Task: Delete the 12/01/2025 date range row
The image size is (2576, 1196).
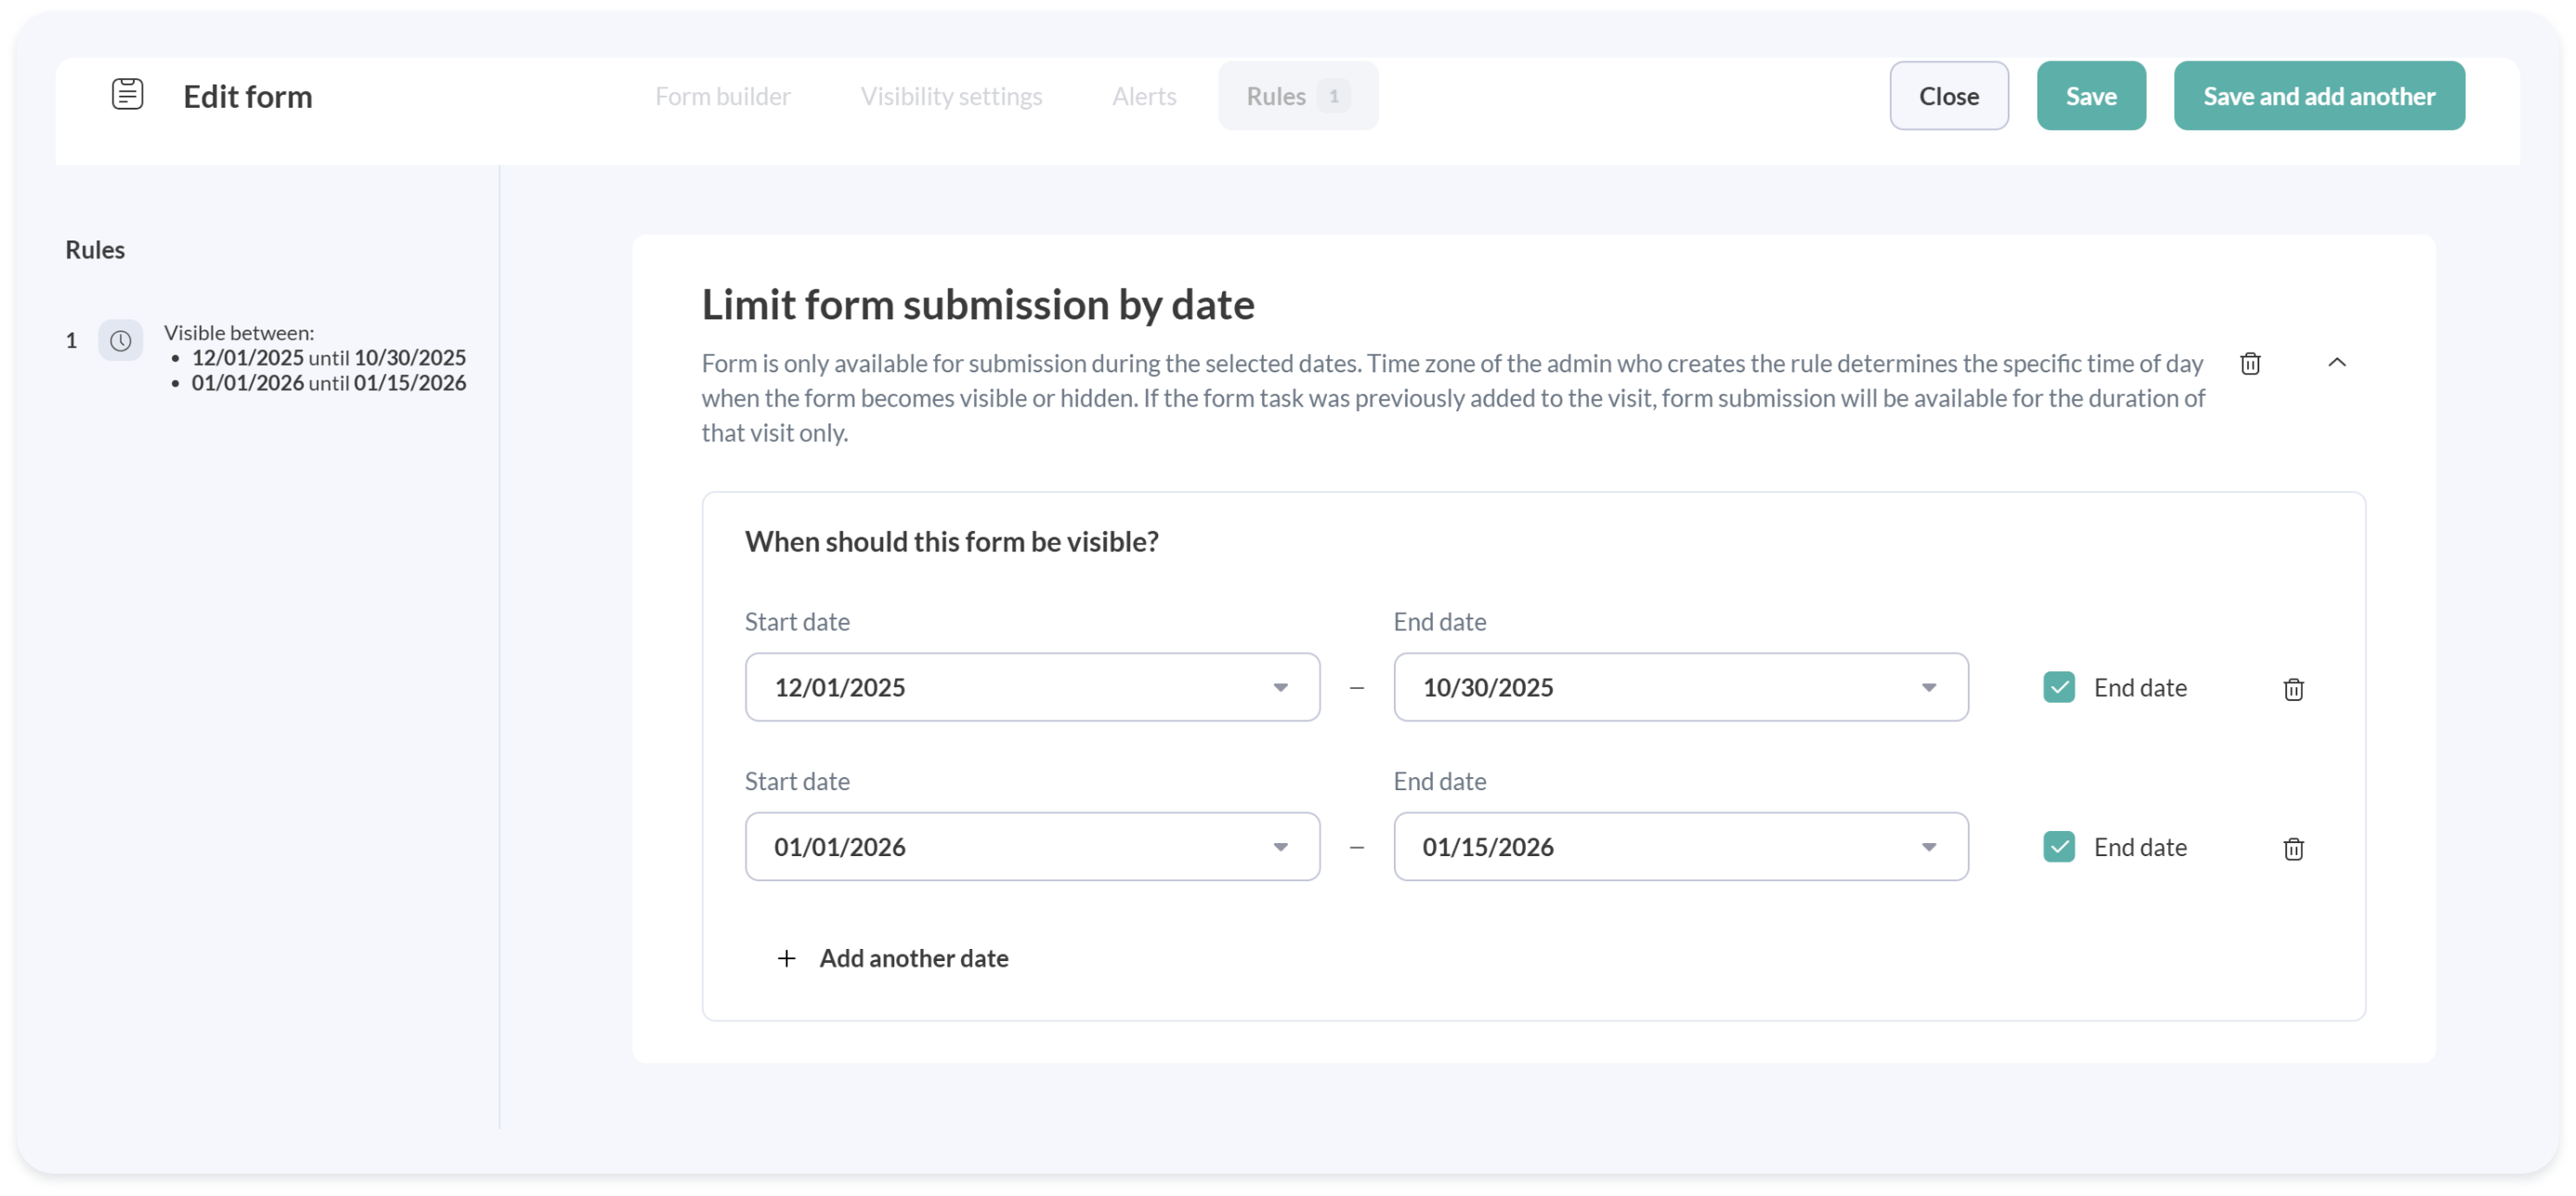Action: (2293, 689)
